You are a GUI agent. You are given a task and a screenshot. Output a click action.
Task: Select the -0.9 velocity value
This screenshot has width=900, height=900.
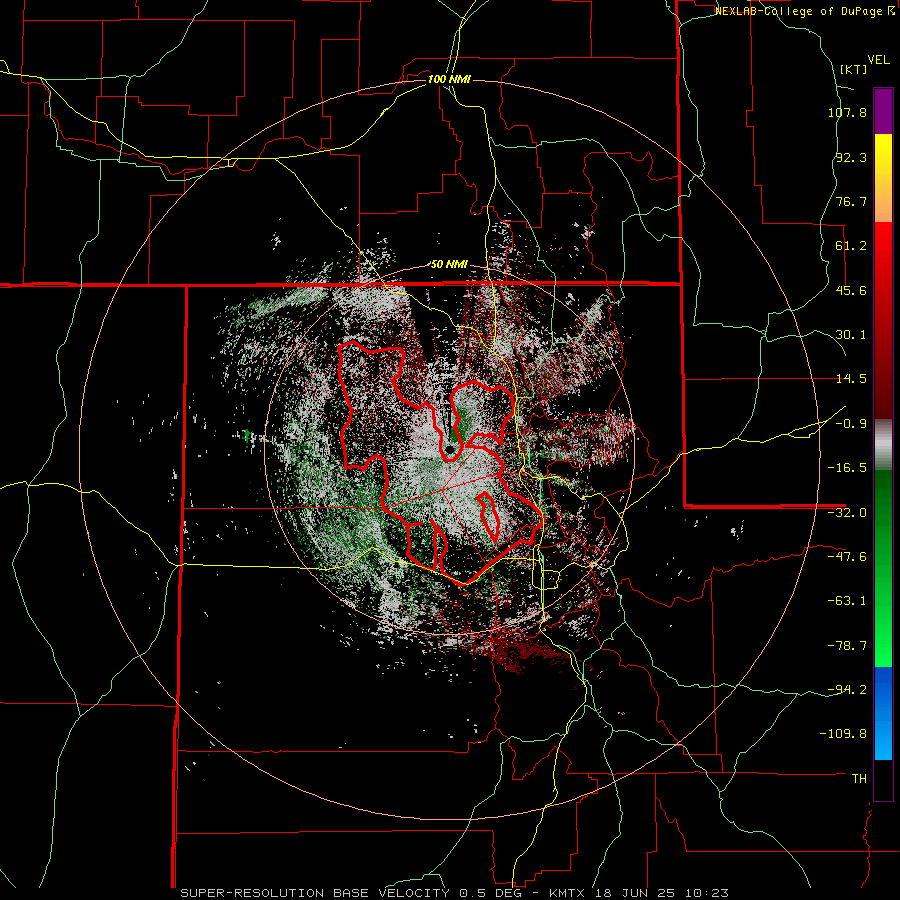point(851,424)
